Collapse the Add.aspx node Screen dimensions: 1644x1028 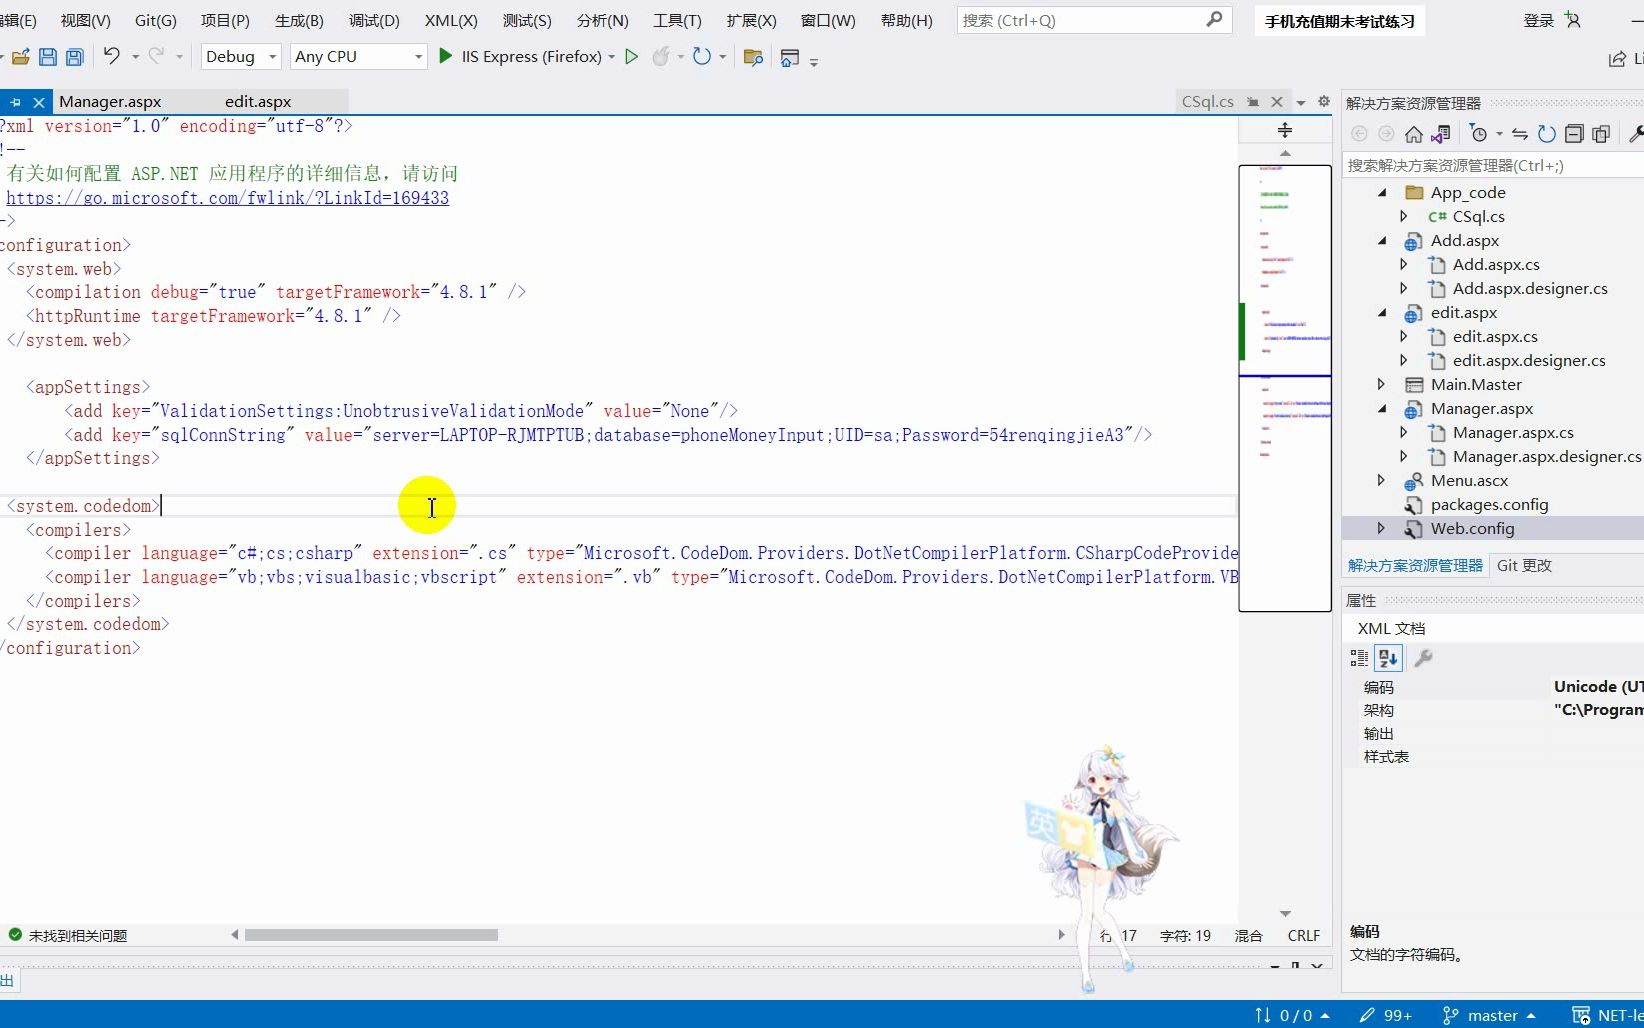pos(1382,240)
